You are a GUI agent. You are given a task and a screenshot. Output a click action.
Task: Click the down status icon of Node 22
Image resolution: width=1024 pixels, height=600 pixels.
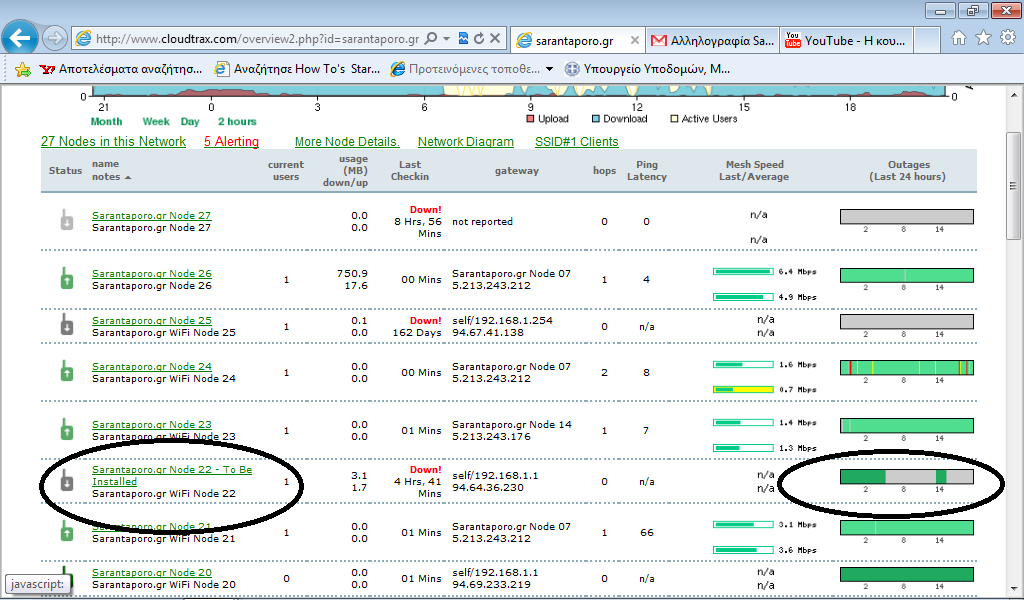pyautogui.click(x=67, y=481)
